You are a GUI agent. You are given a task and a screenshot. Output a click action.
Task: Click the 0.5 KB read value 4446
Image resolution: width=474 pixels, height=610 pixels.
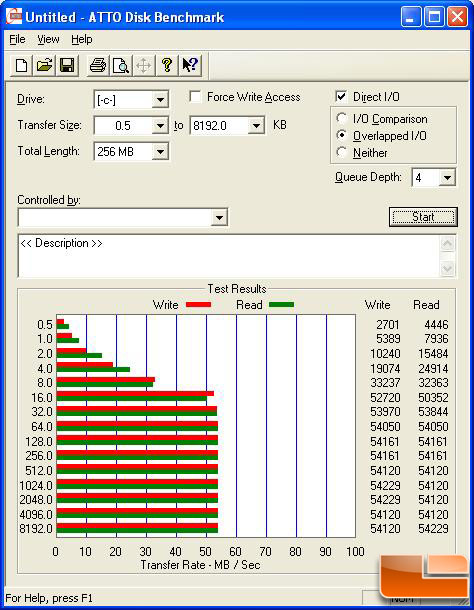point(436,324)
